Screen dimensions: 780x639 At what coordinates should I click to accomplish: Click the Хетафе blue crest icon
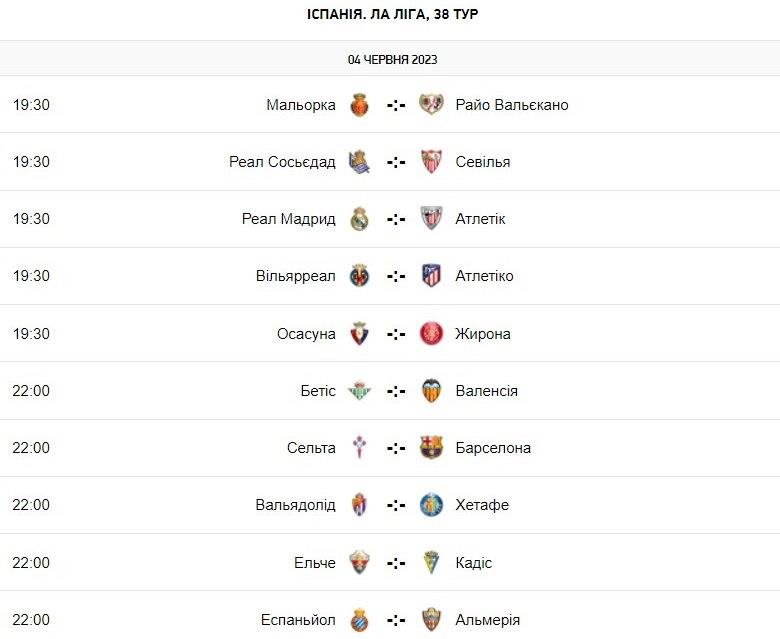pos(431,505)
